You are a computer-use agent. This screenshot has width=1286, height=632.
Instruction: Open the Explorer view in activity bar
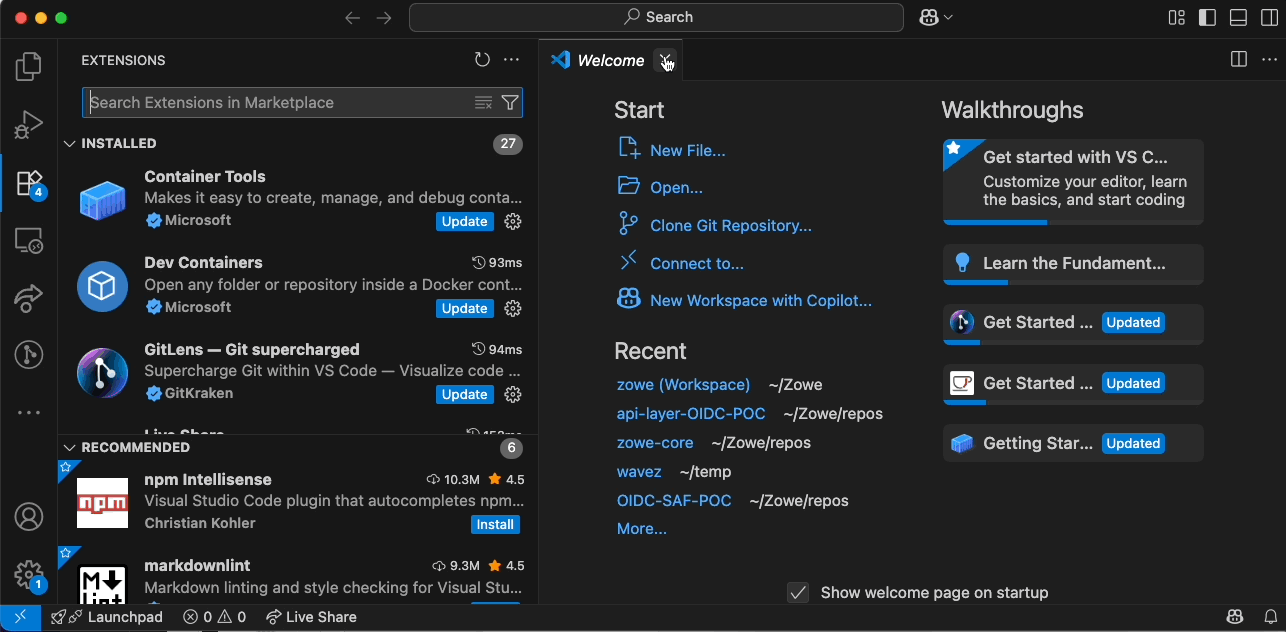[x=28, y=67]
